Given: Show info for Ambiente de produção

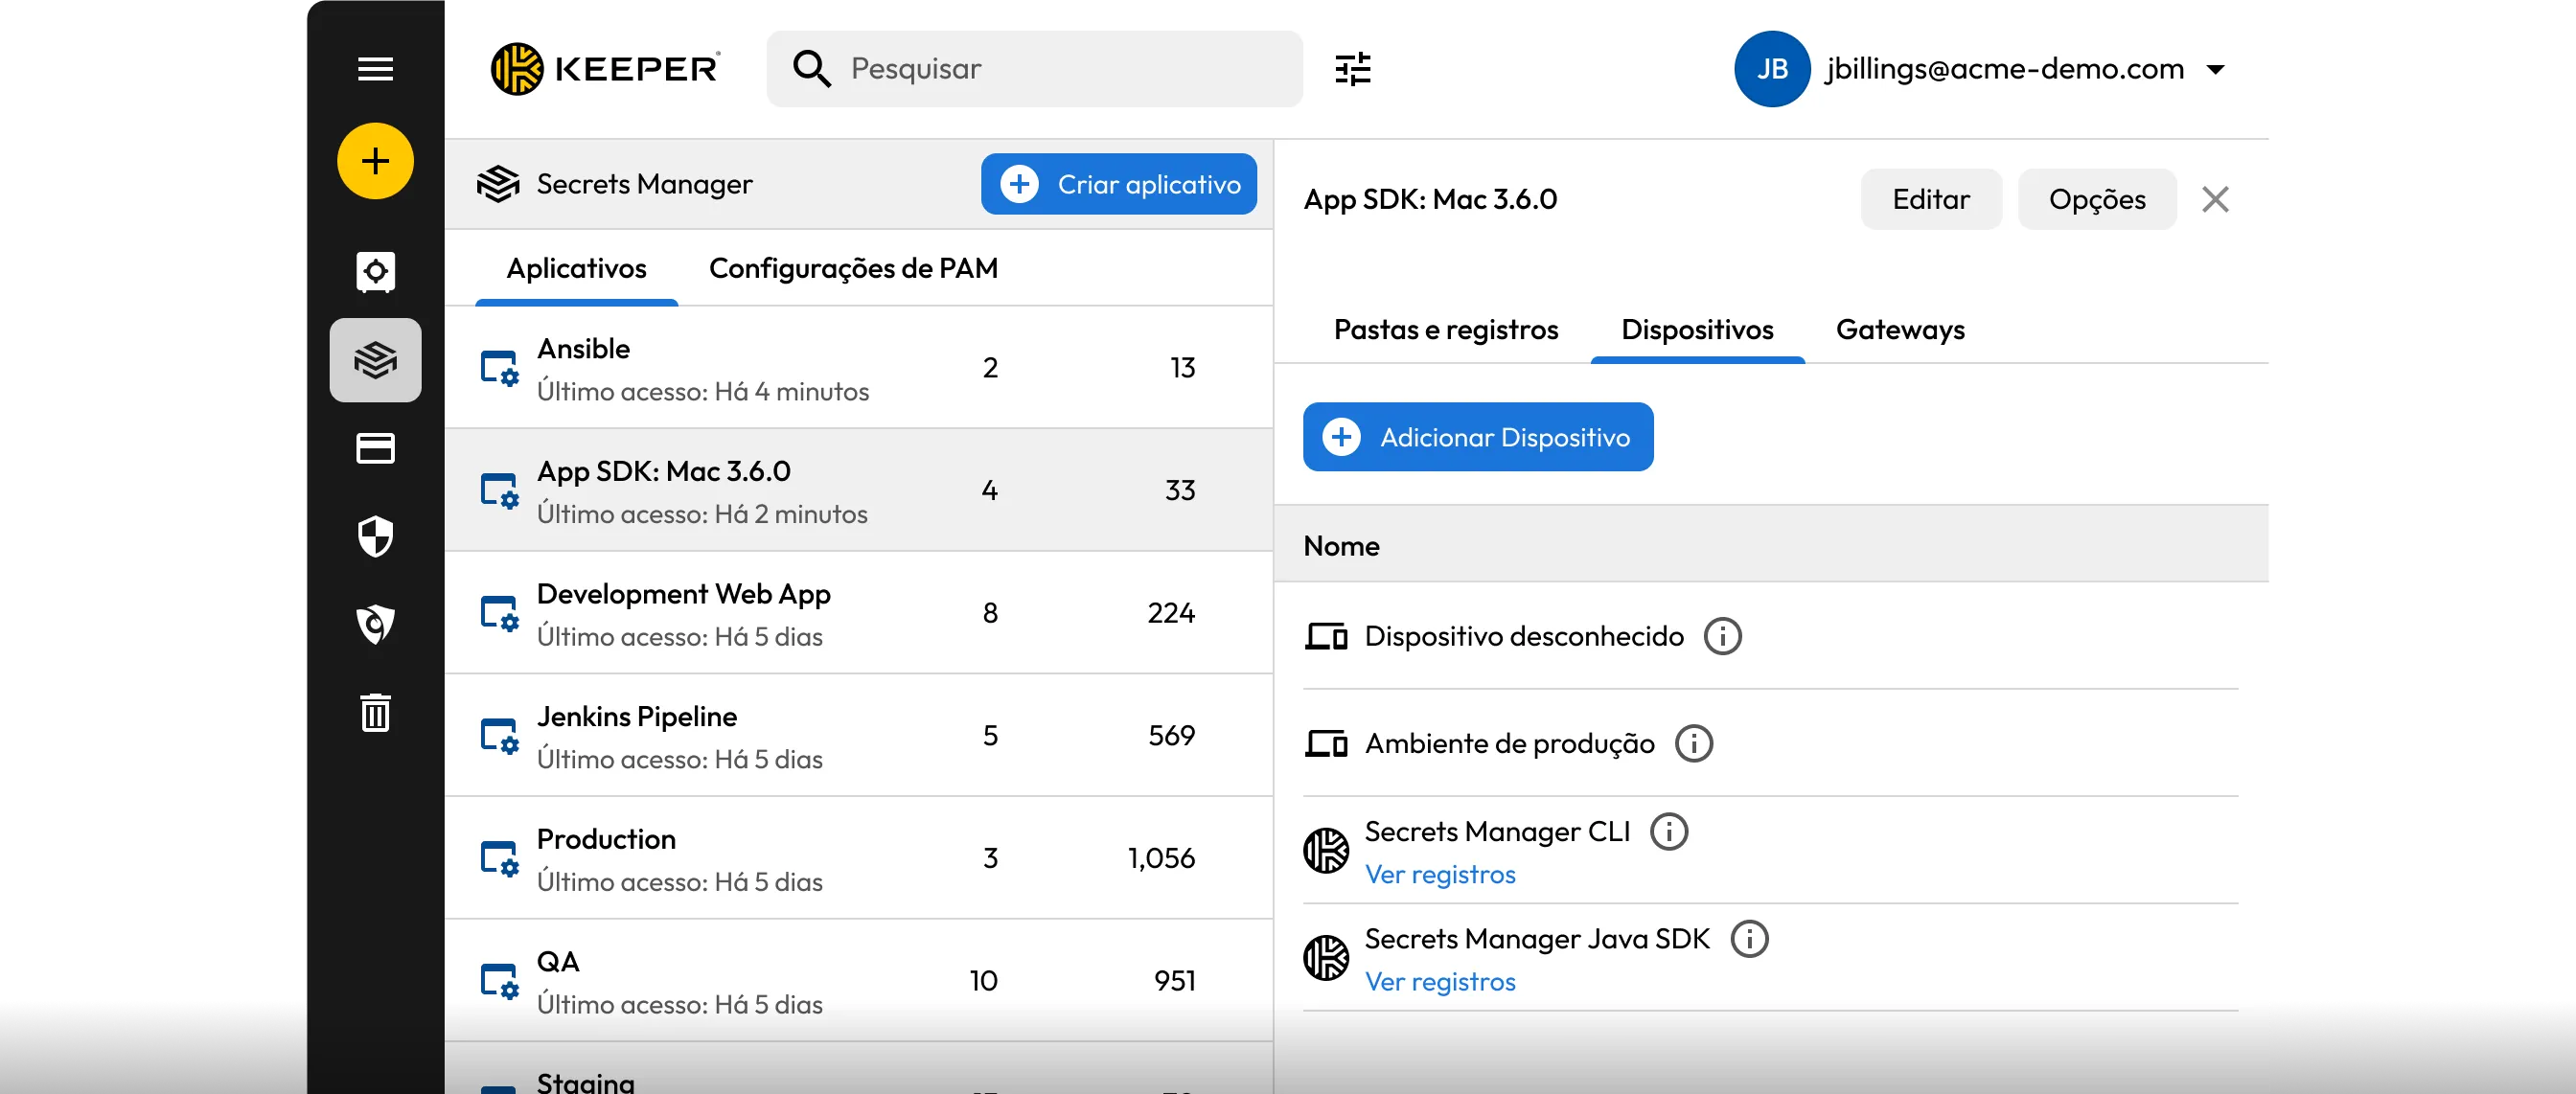Looking at the screenshot, I should click(x=1693, y=743).
